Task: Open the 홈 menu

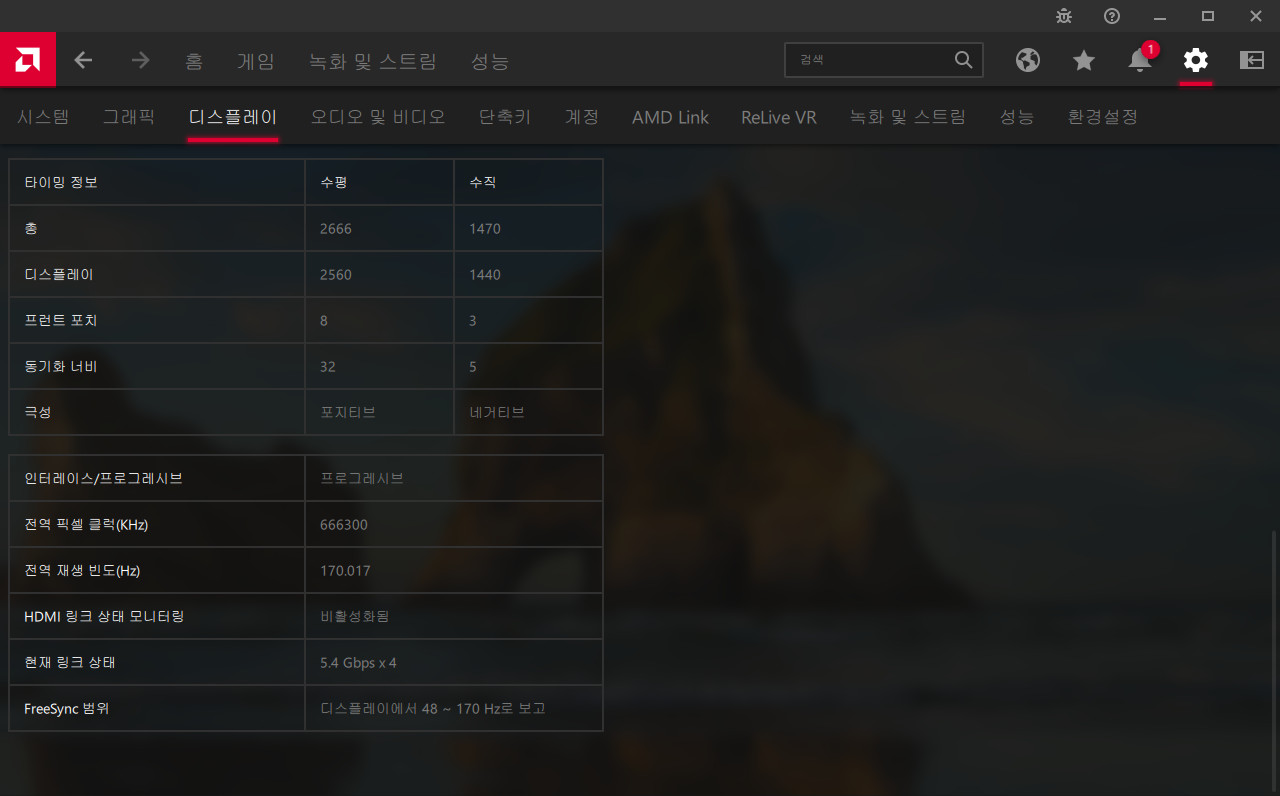Action: (194, 61)
